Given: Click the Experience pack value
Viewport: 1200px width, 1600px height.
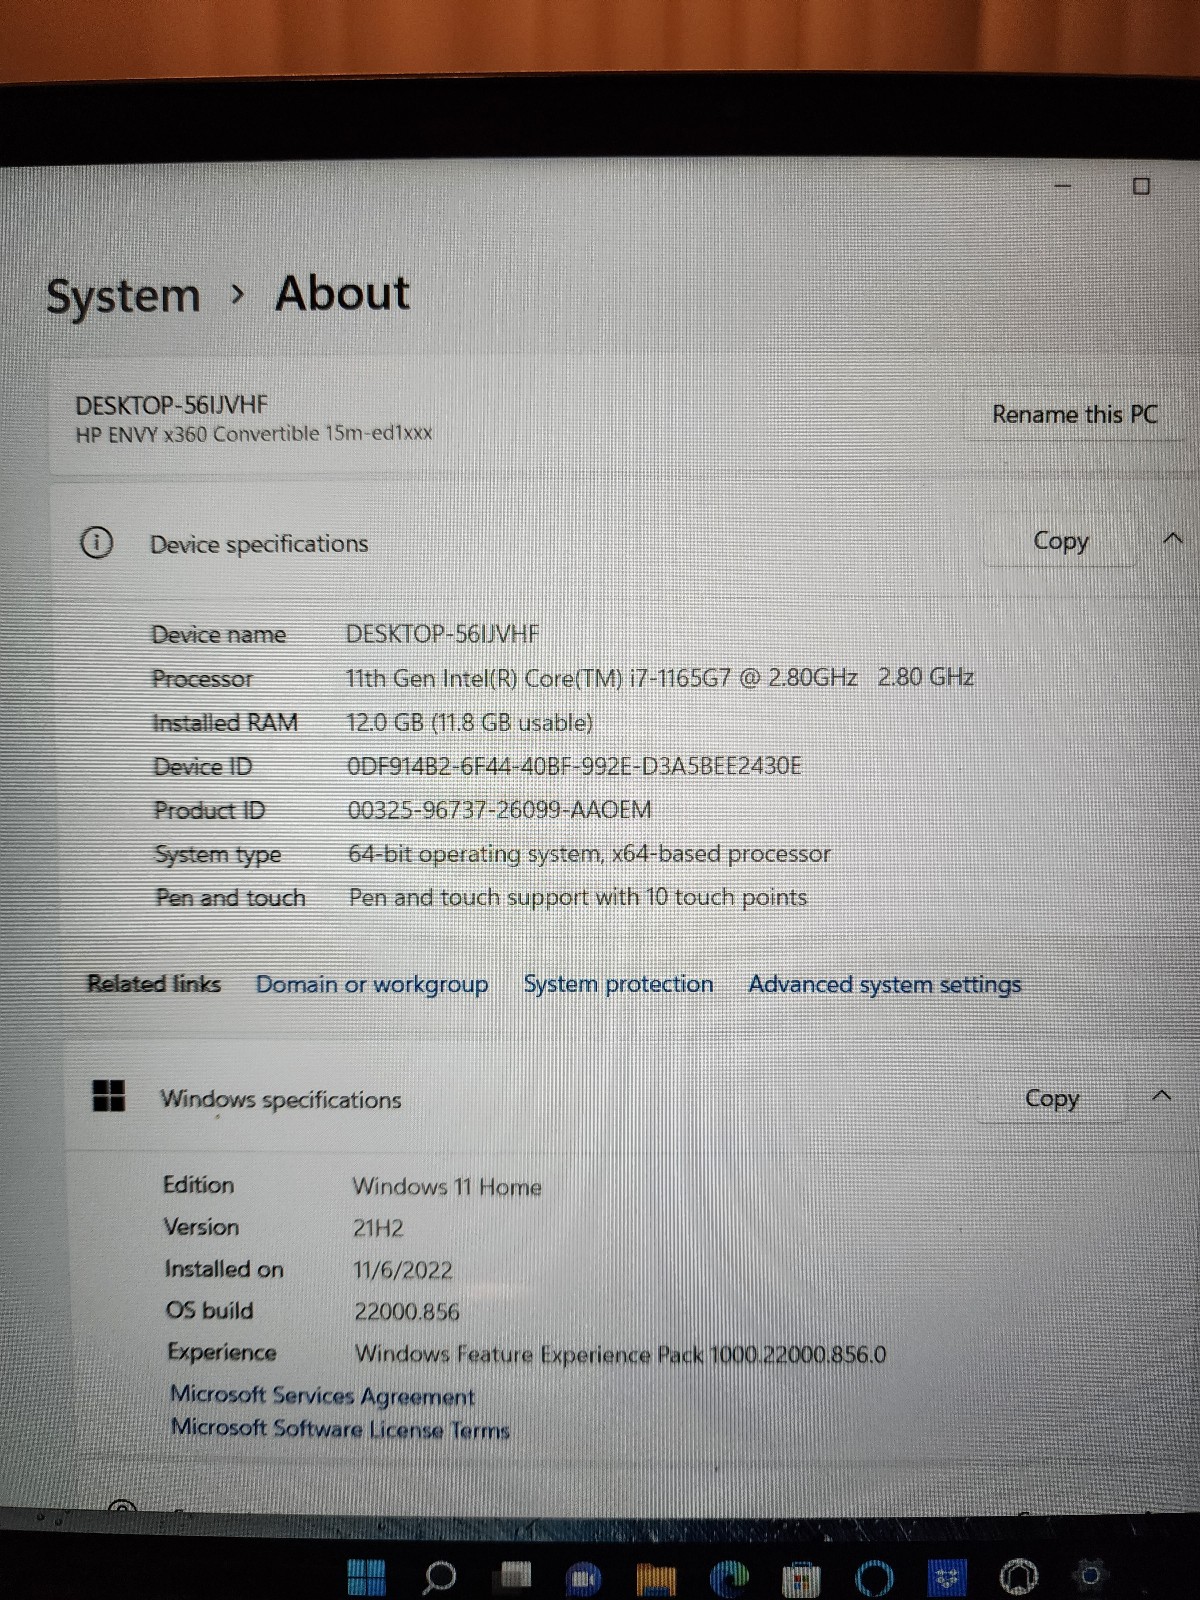Looking at the screenshot, I should point(621,1354).
